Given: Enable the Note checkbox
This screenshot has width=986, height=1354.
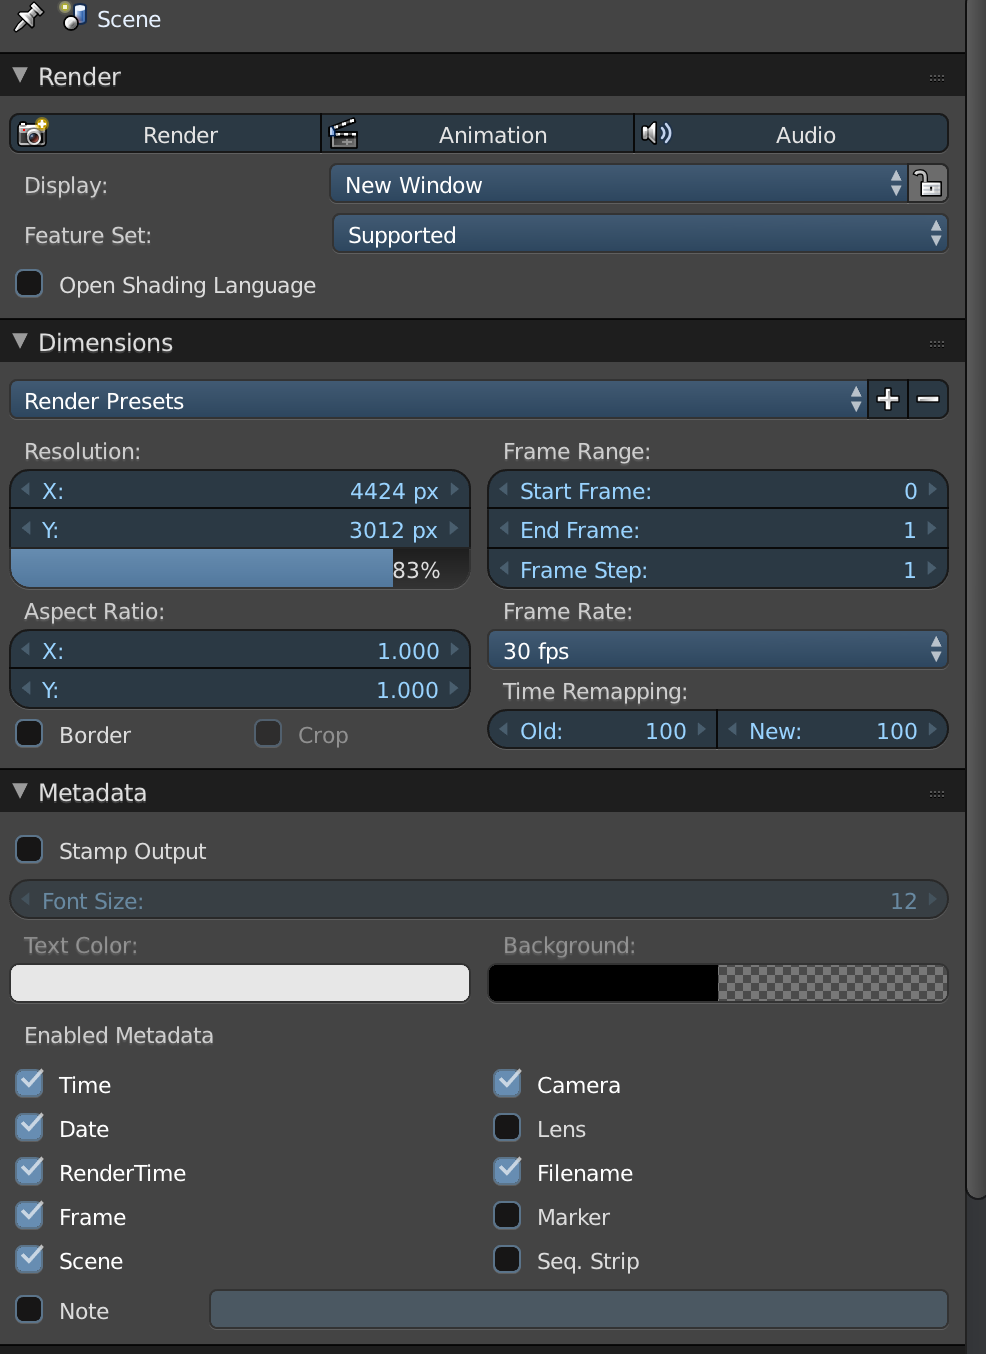Looking at the screenshot, I should (x=30, y=1310).
